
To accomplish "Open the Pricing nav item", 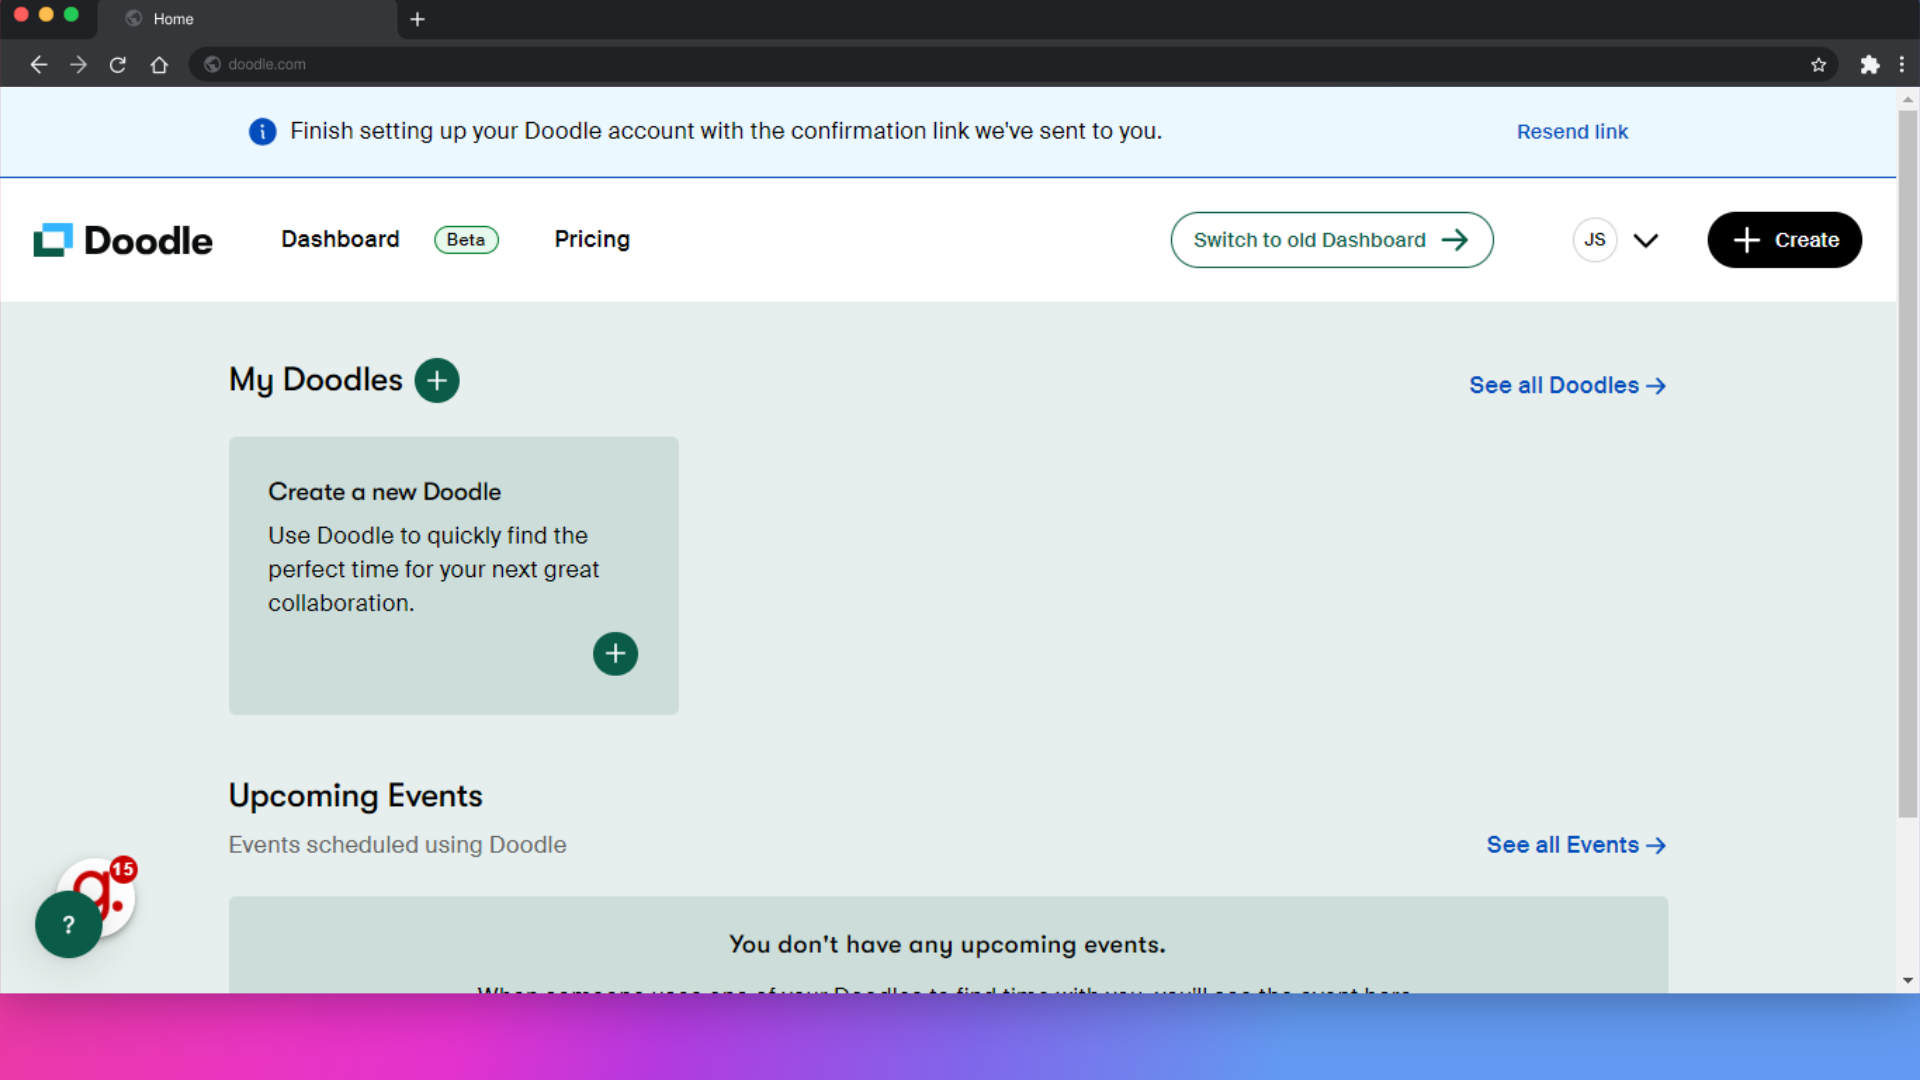I will tap(592, 239).
